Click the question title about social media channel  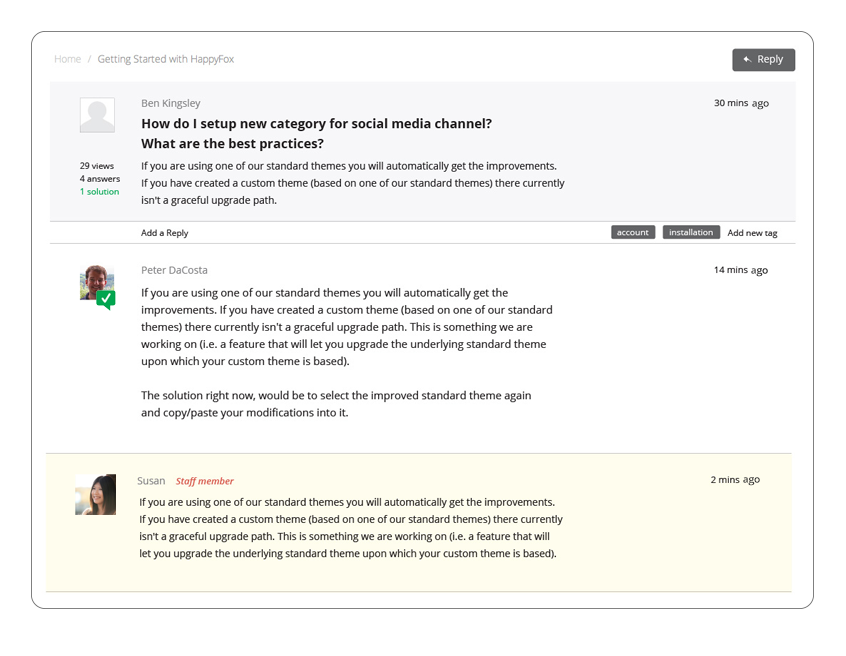pyautogui.click(x=316, y=133)
